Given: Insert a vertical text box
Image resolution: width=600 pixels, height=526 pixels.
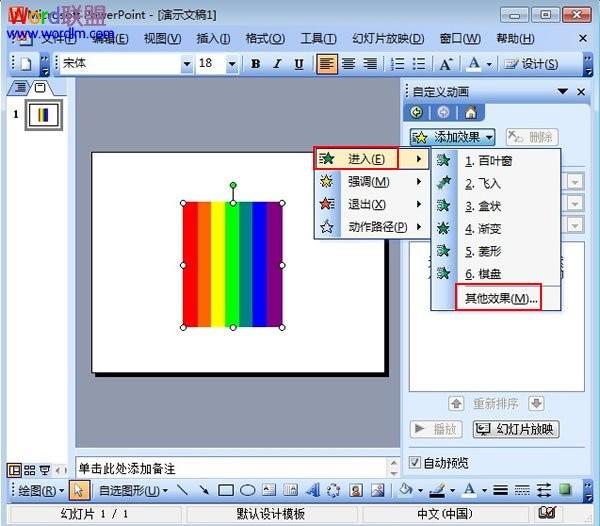Looking at the screenshot, I should point(290,490).
